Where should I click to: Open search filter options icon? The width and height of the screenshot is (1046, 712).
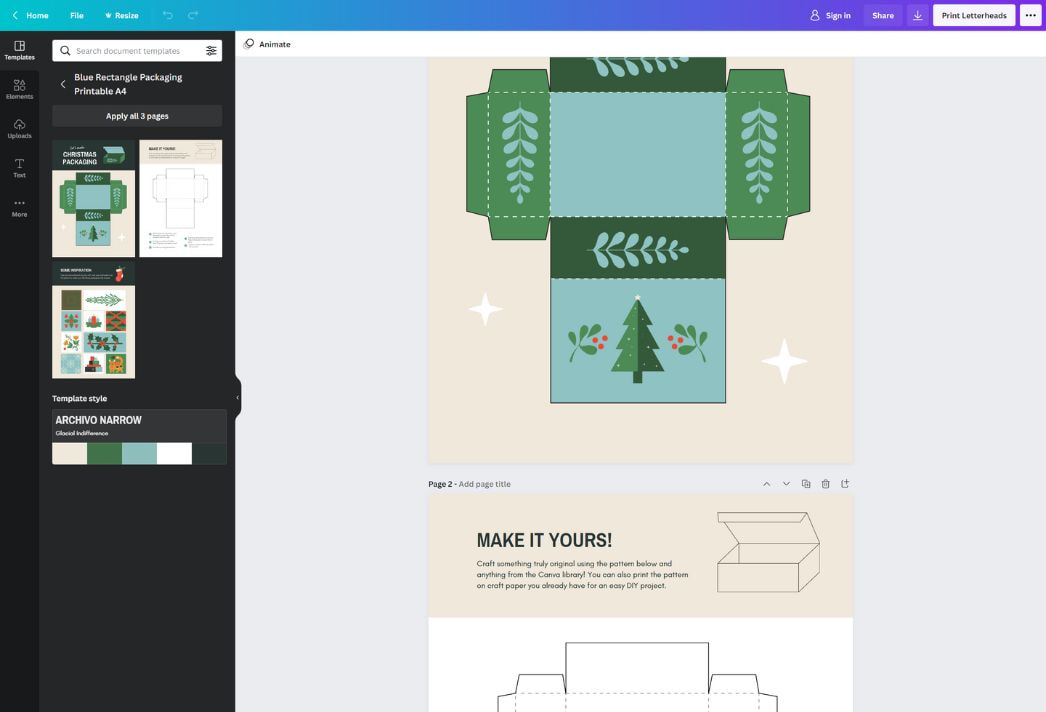tap(211, 51)
